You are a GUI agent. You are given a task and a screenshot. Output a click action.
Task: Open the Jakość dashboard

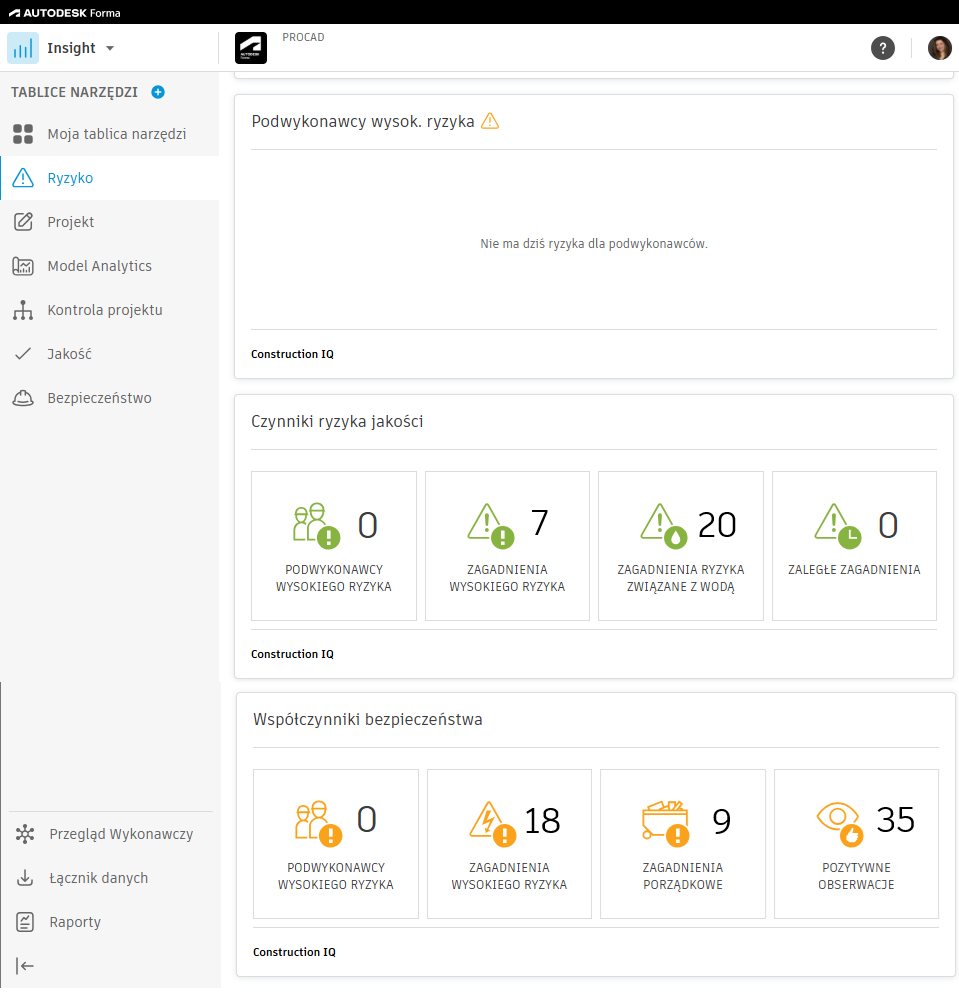pos(110,354)
